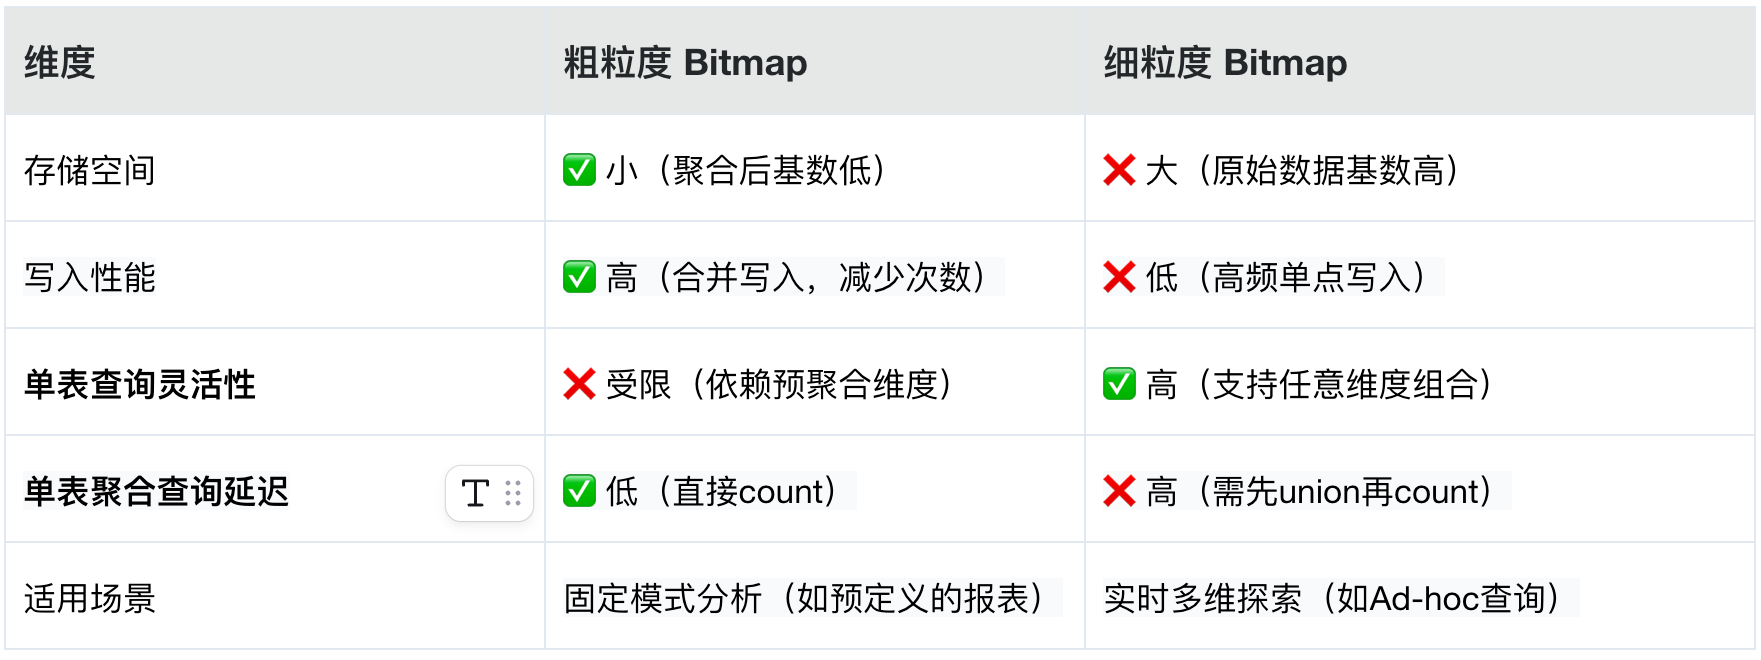This screenshot has width=1761, height=660.
Task: Click red cross emoji before 受限（依赖预聚合维度）
Action: click(579, 384)
